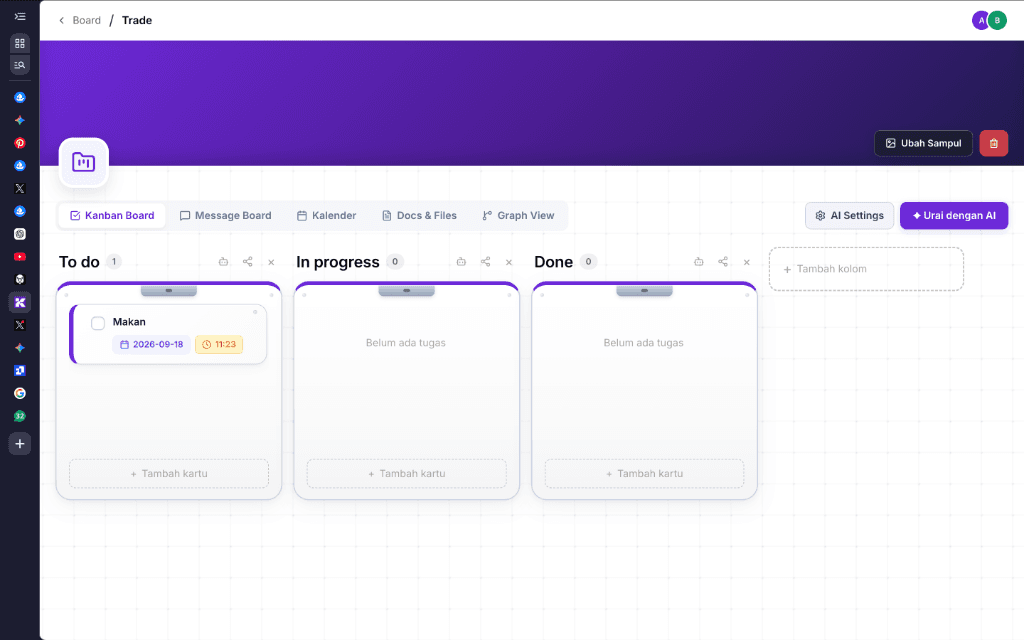Click the Board breadcrumb link
1024x640 pixels.
86,20
